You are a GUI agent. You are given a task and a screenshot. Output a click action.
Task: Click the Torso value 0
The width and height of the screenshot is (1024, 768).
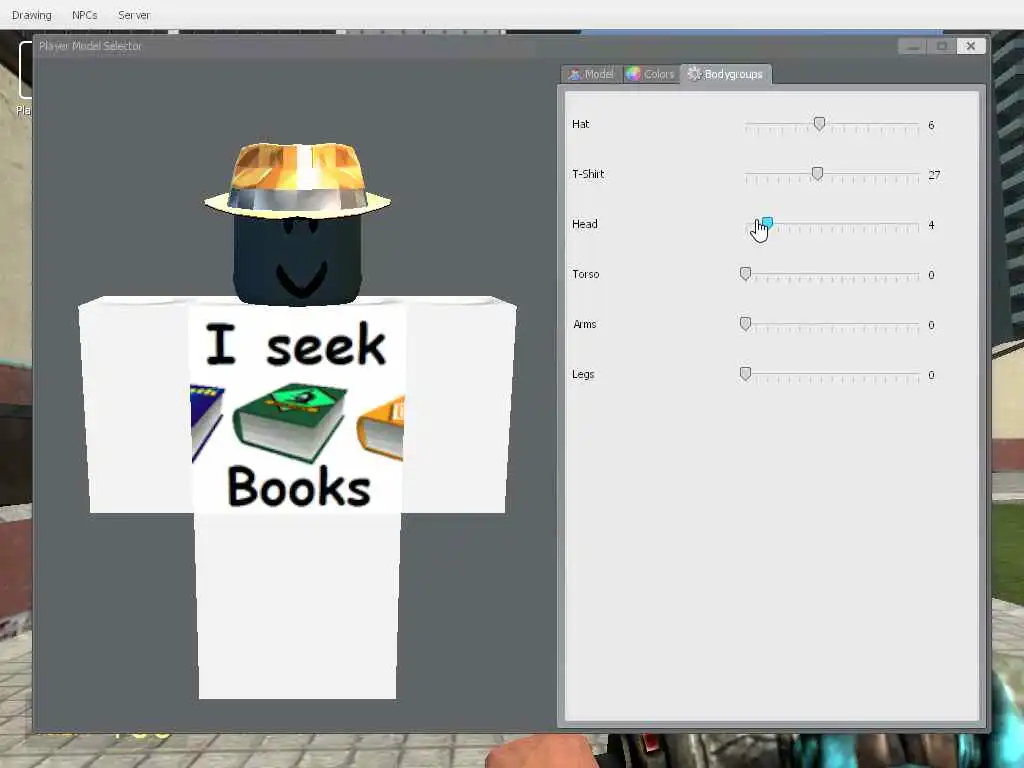pyautogui.click(x=931, y=275)
